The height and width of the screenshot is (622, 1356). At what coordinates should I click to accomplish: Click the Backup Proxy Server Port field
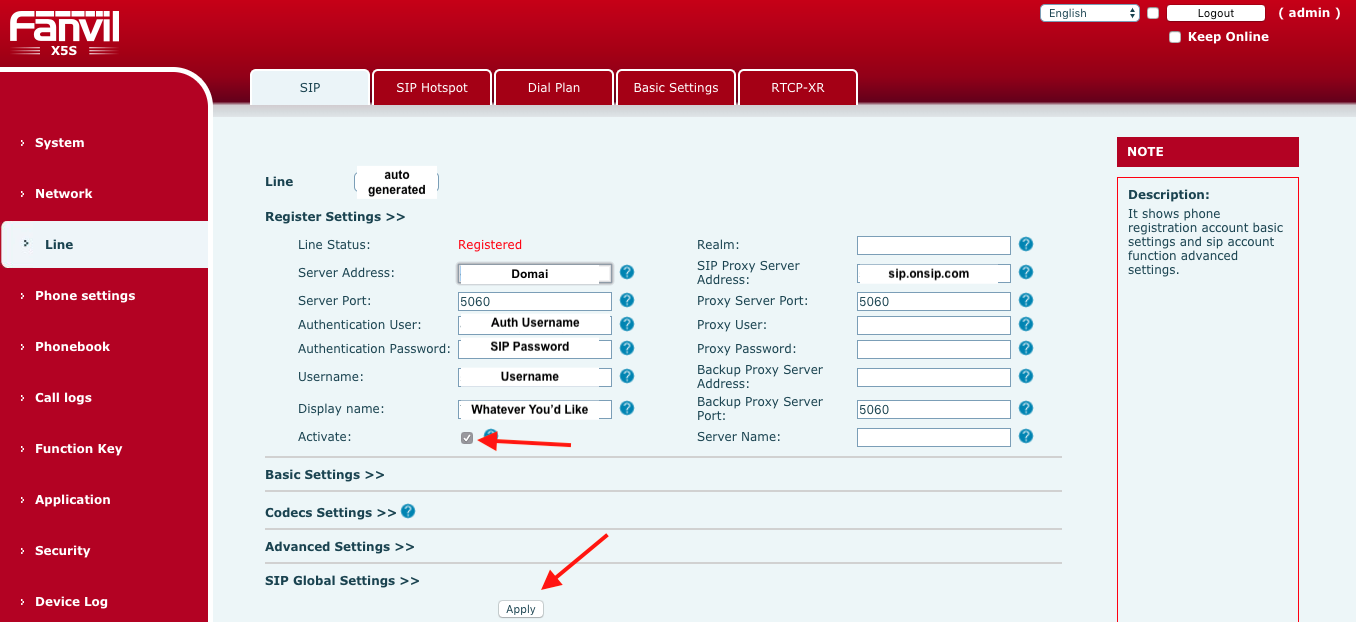pos(934,409)
